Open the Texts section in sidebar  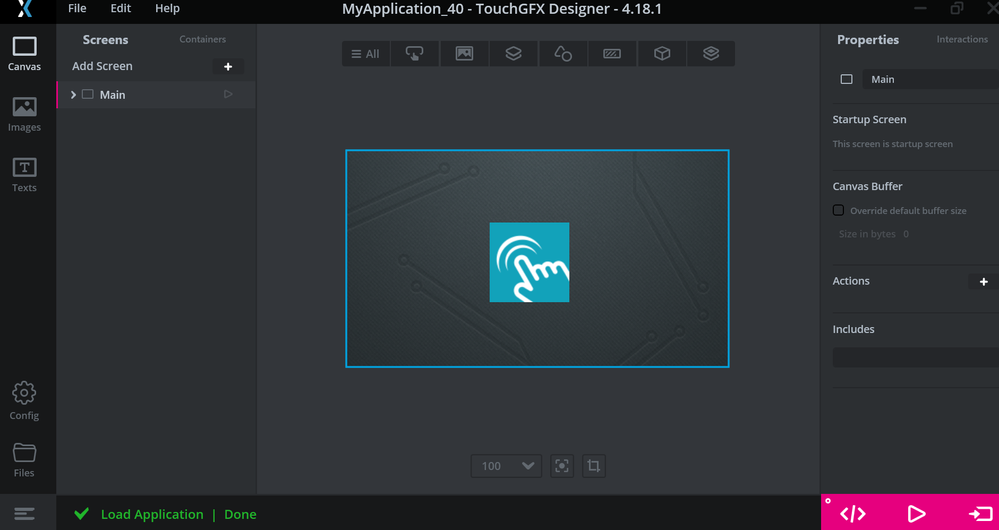[x=24, y=175]
